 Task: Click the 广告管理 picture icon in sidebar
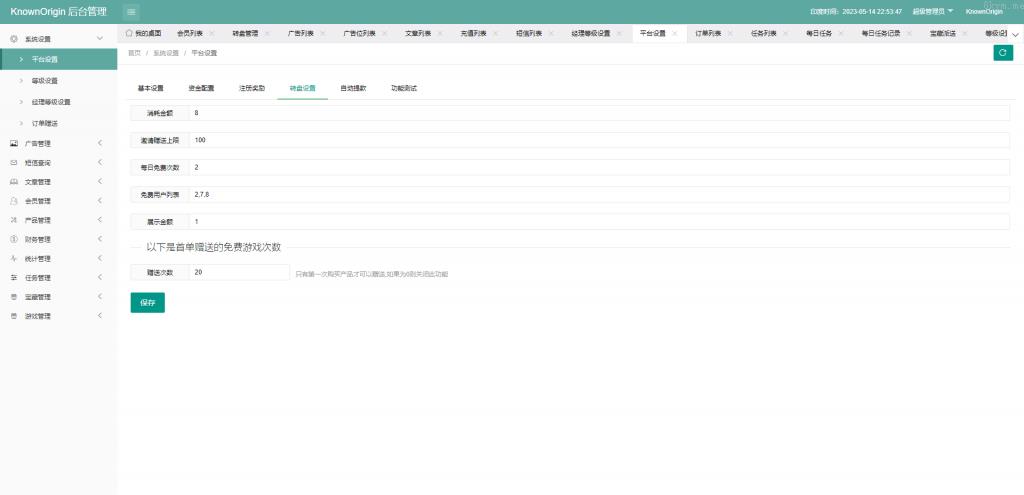14,144
